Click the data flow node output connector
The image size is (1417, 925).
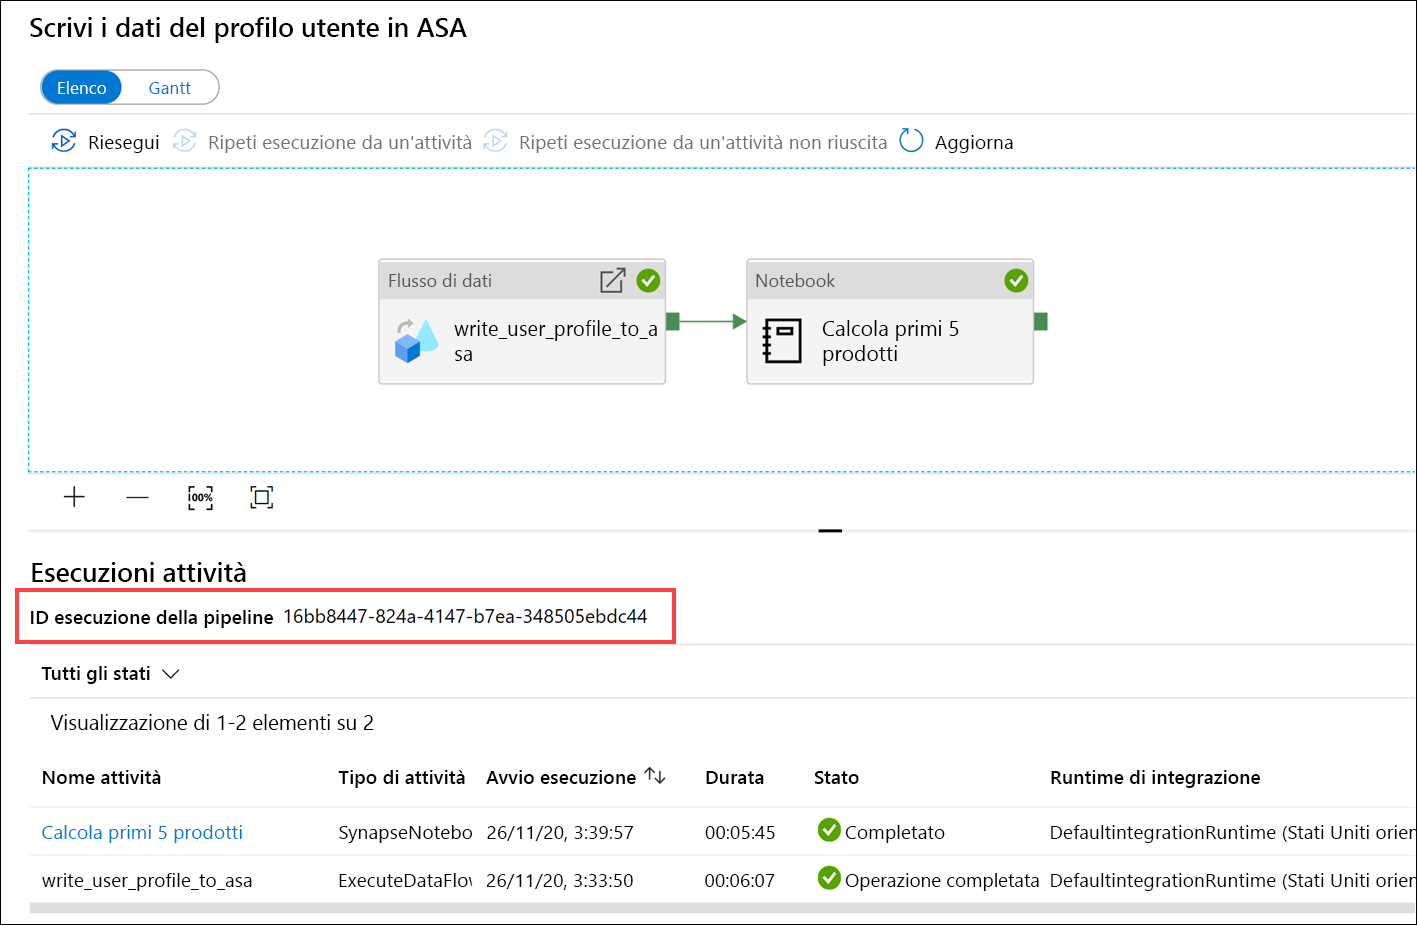click(x=673, y=321)
